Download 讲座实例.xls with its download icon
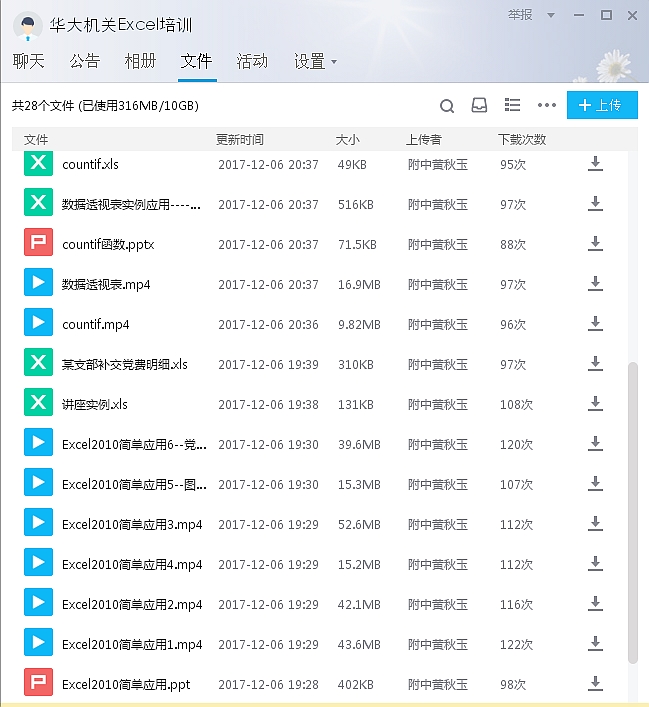The height and width of the screenshot is (707, 649). click(595, 404)
